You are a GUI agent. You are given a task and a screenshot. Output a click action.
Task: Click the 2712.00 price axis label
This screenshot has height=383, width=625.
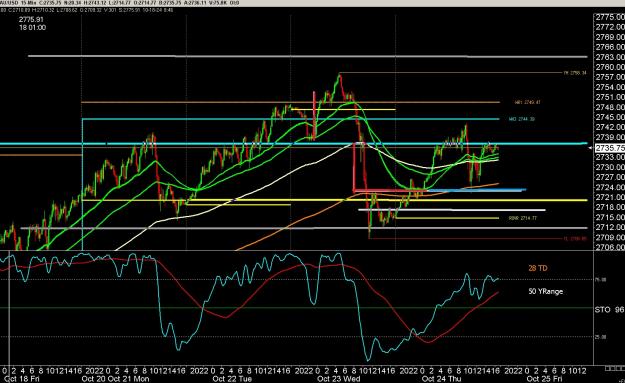pos(610,227)
